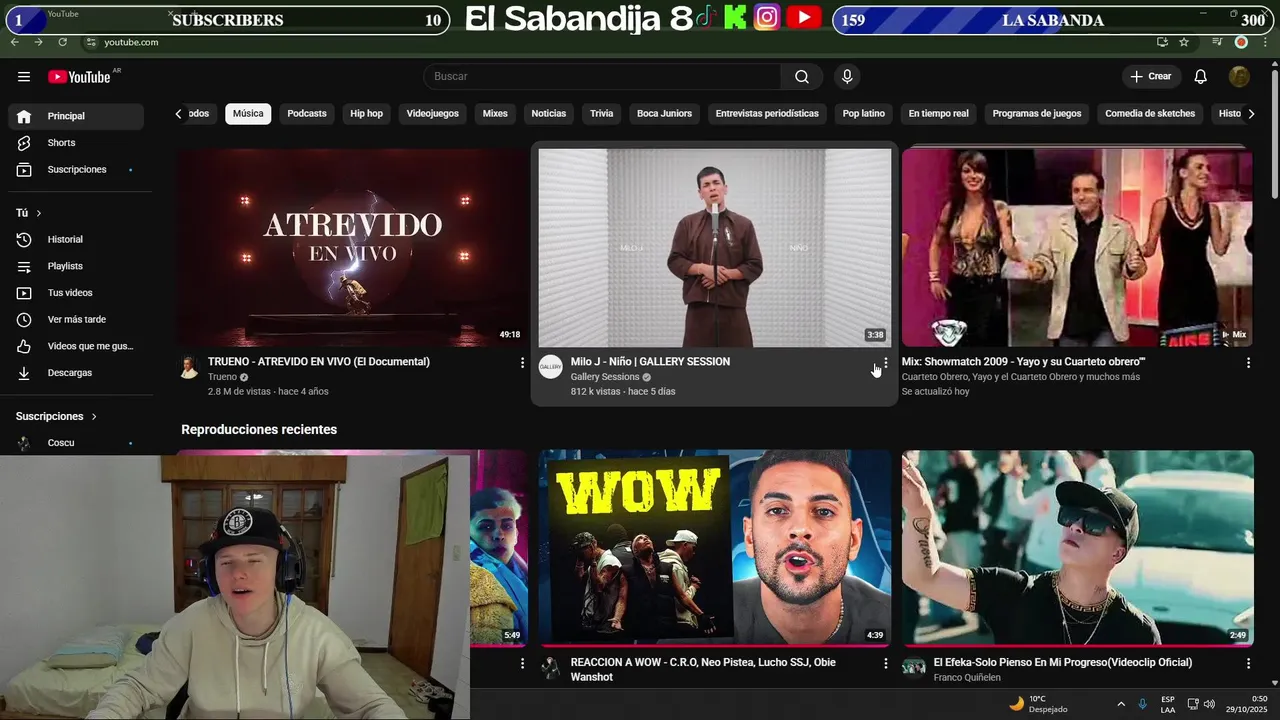
Task: Open Windows volume control in tray
Action: [1209, 704]
